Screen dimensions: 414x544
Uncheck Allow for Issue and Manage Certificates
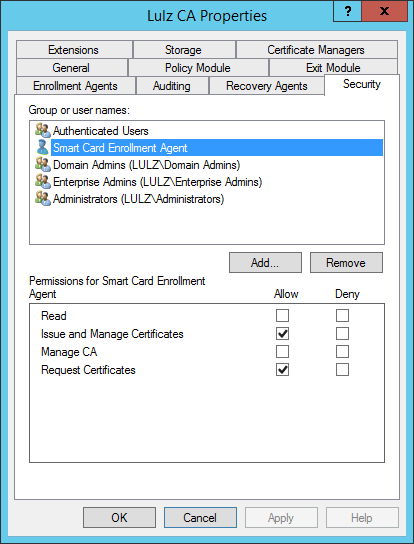(x=282, y=334)
